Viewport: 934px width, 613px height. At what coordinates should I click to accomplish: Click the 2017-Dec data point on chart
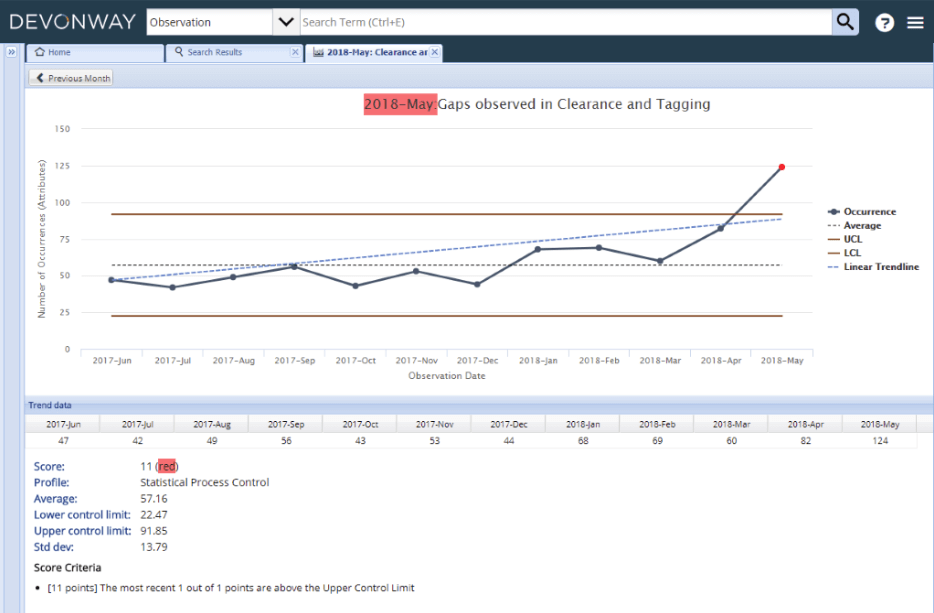[477, 284]
